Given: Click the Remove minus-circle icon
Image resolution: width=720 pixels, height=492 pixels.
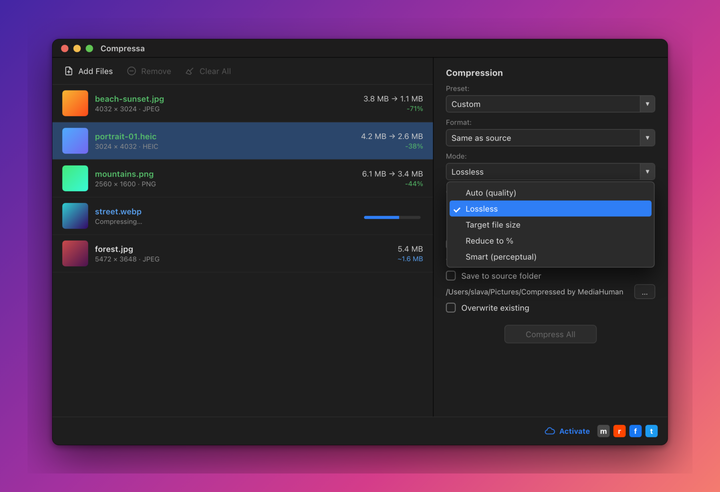Looking at the screenshot, I should pyautogui.click(x=131, y=71).
